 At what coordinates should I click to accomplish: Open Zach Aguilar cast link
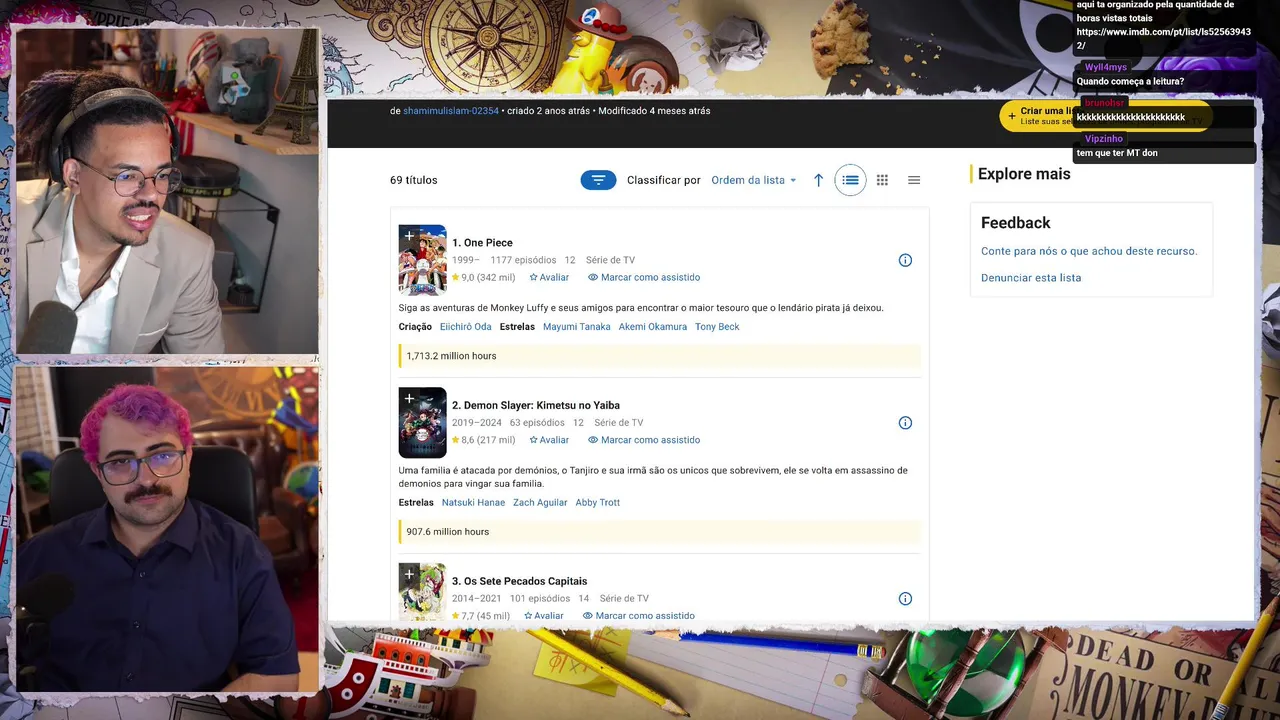540,503
